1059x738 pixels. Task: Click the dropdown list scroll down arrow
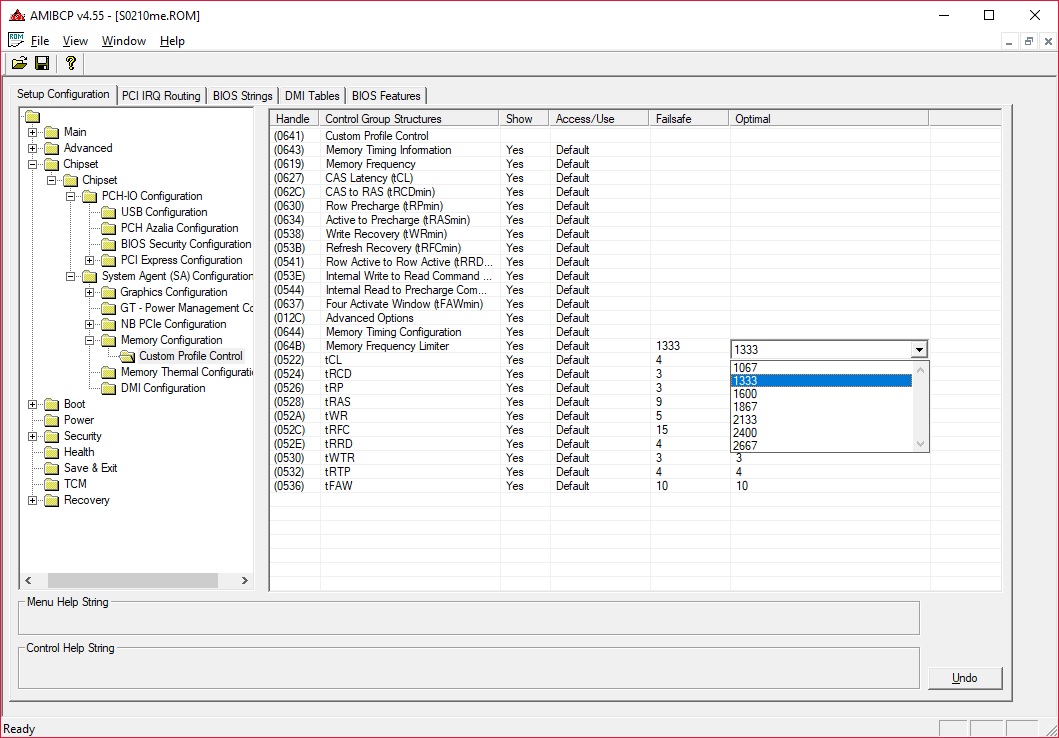pos(920,444)
